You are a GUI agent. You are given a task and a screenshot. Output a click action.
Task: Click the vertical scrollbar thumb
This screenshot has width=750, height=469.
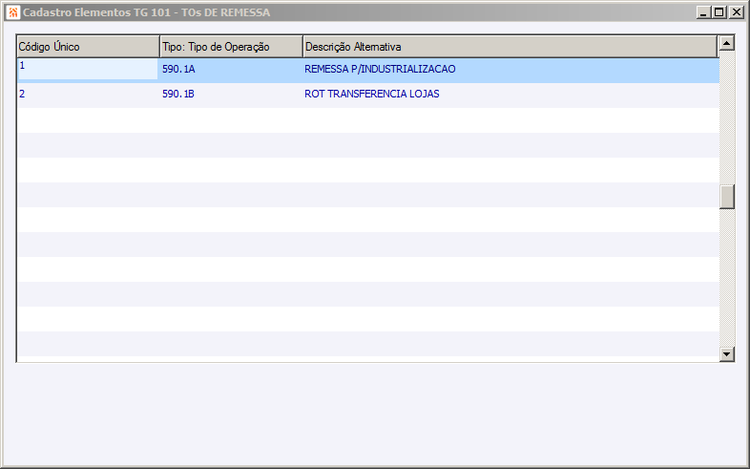point(727,196)
